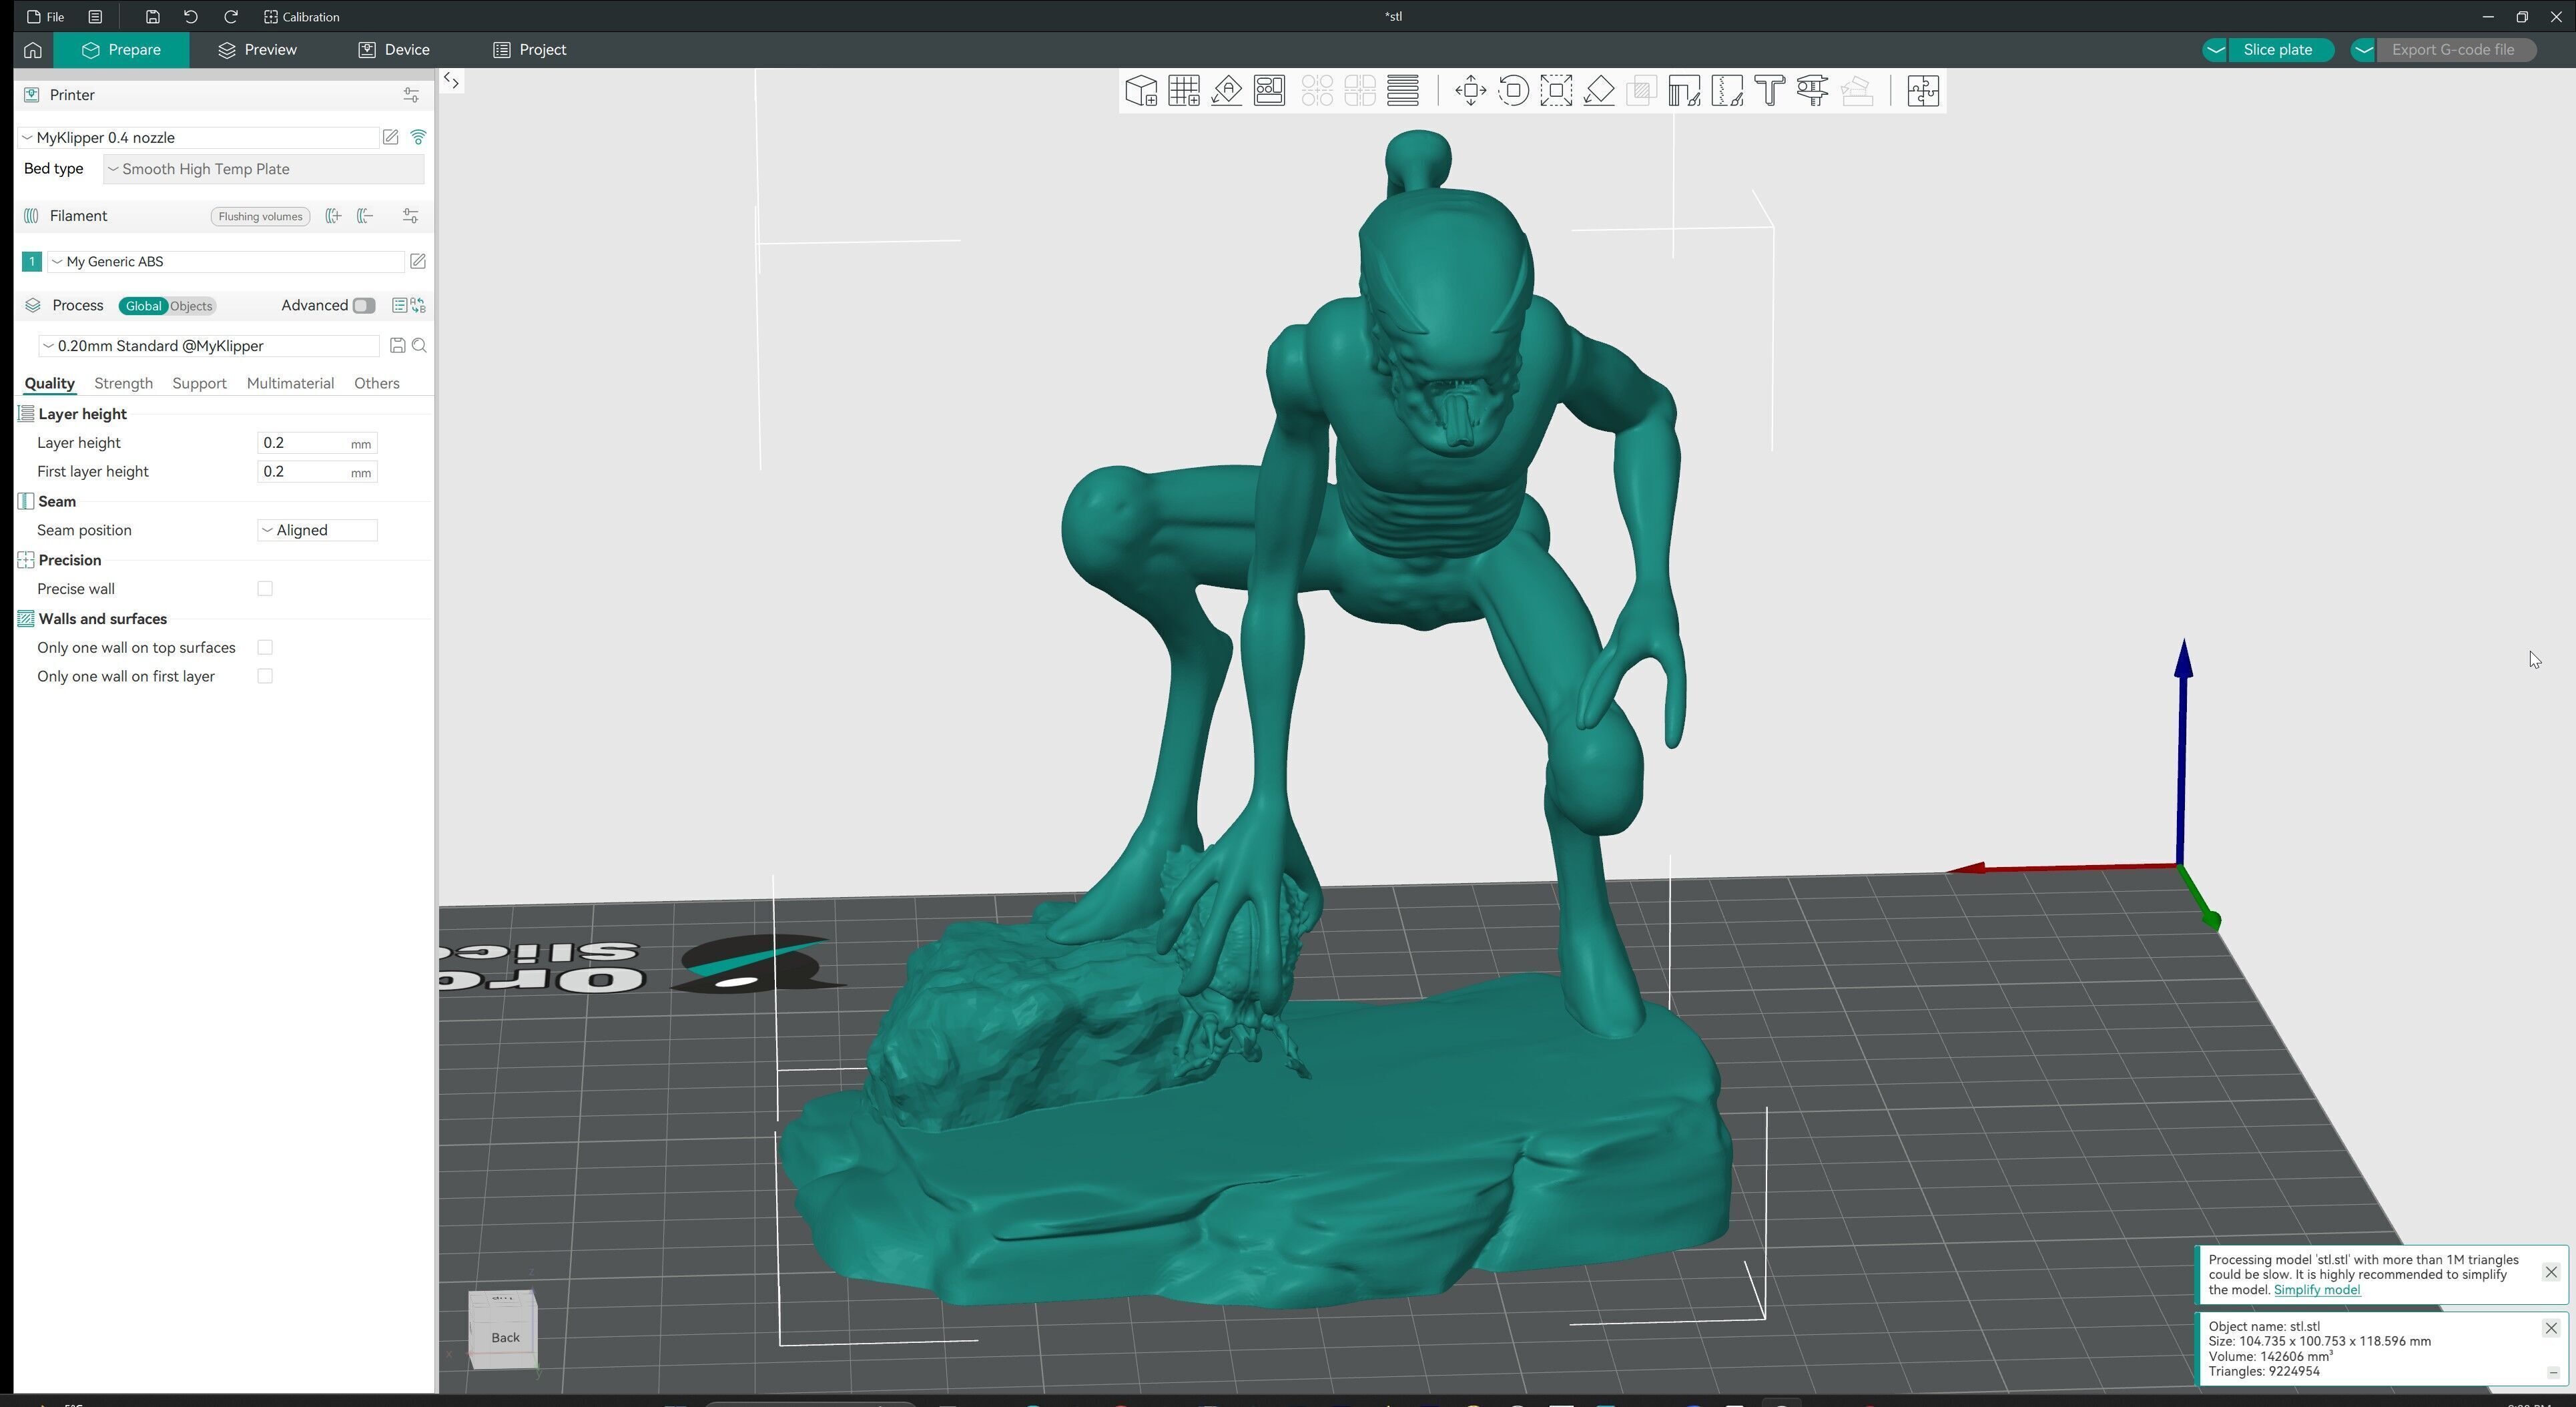Click the add filament icon
Image resolution: width=2576 pixels, height=1407 pixels.
point(333,216)
